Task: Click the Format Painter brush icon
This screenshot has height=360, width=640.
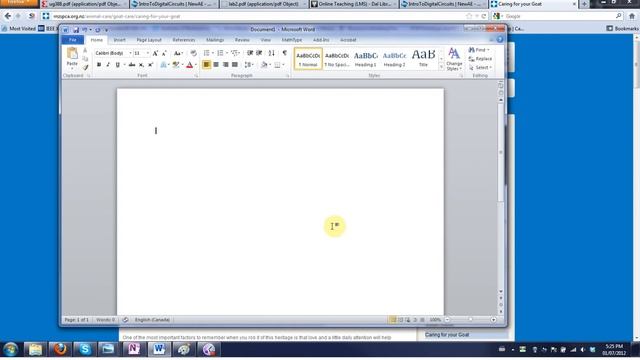Action: [85, 67]
